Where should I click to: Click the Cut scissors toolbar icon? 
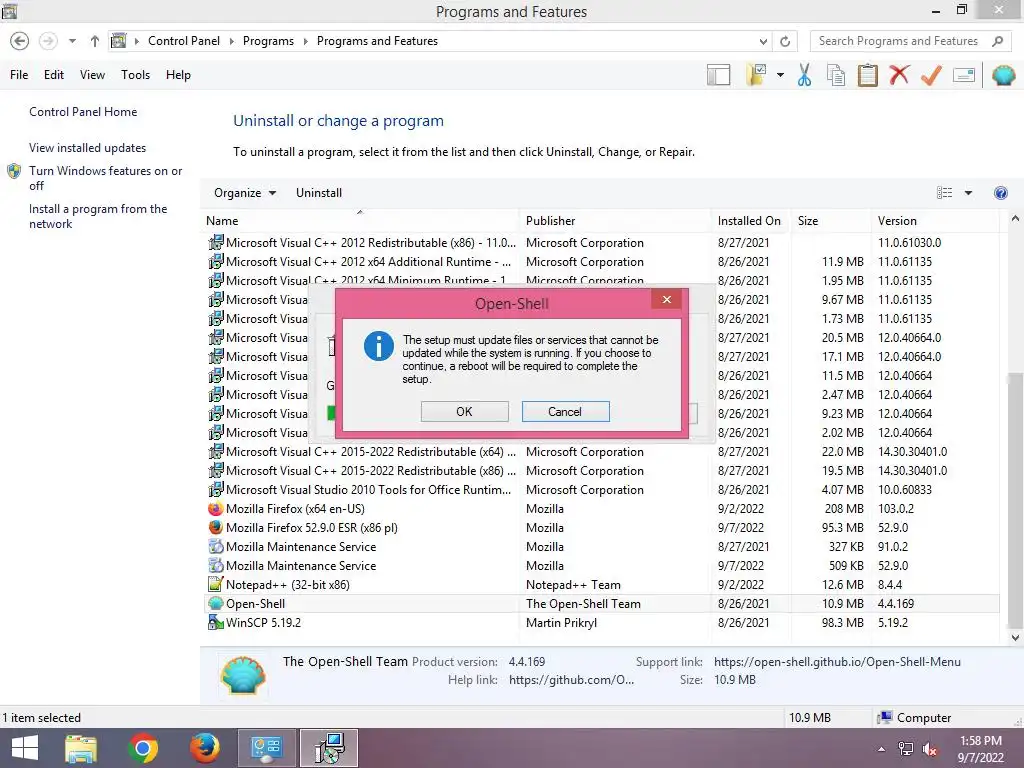point(804,75)
